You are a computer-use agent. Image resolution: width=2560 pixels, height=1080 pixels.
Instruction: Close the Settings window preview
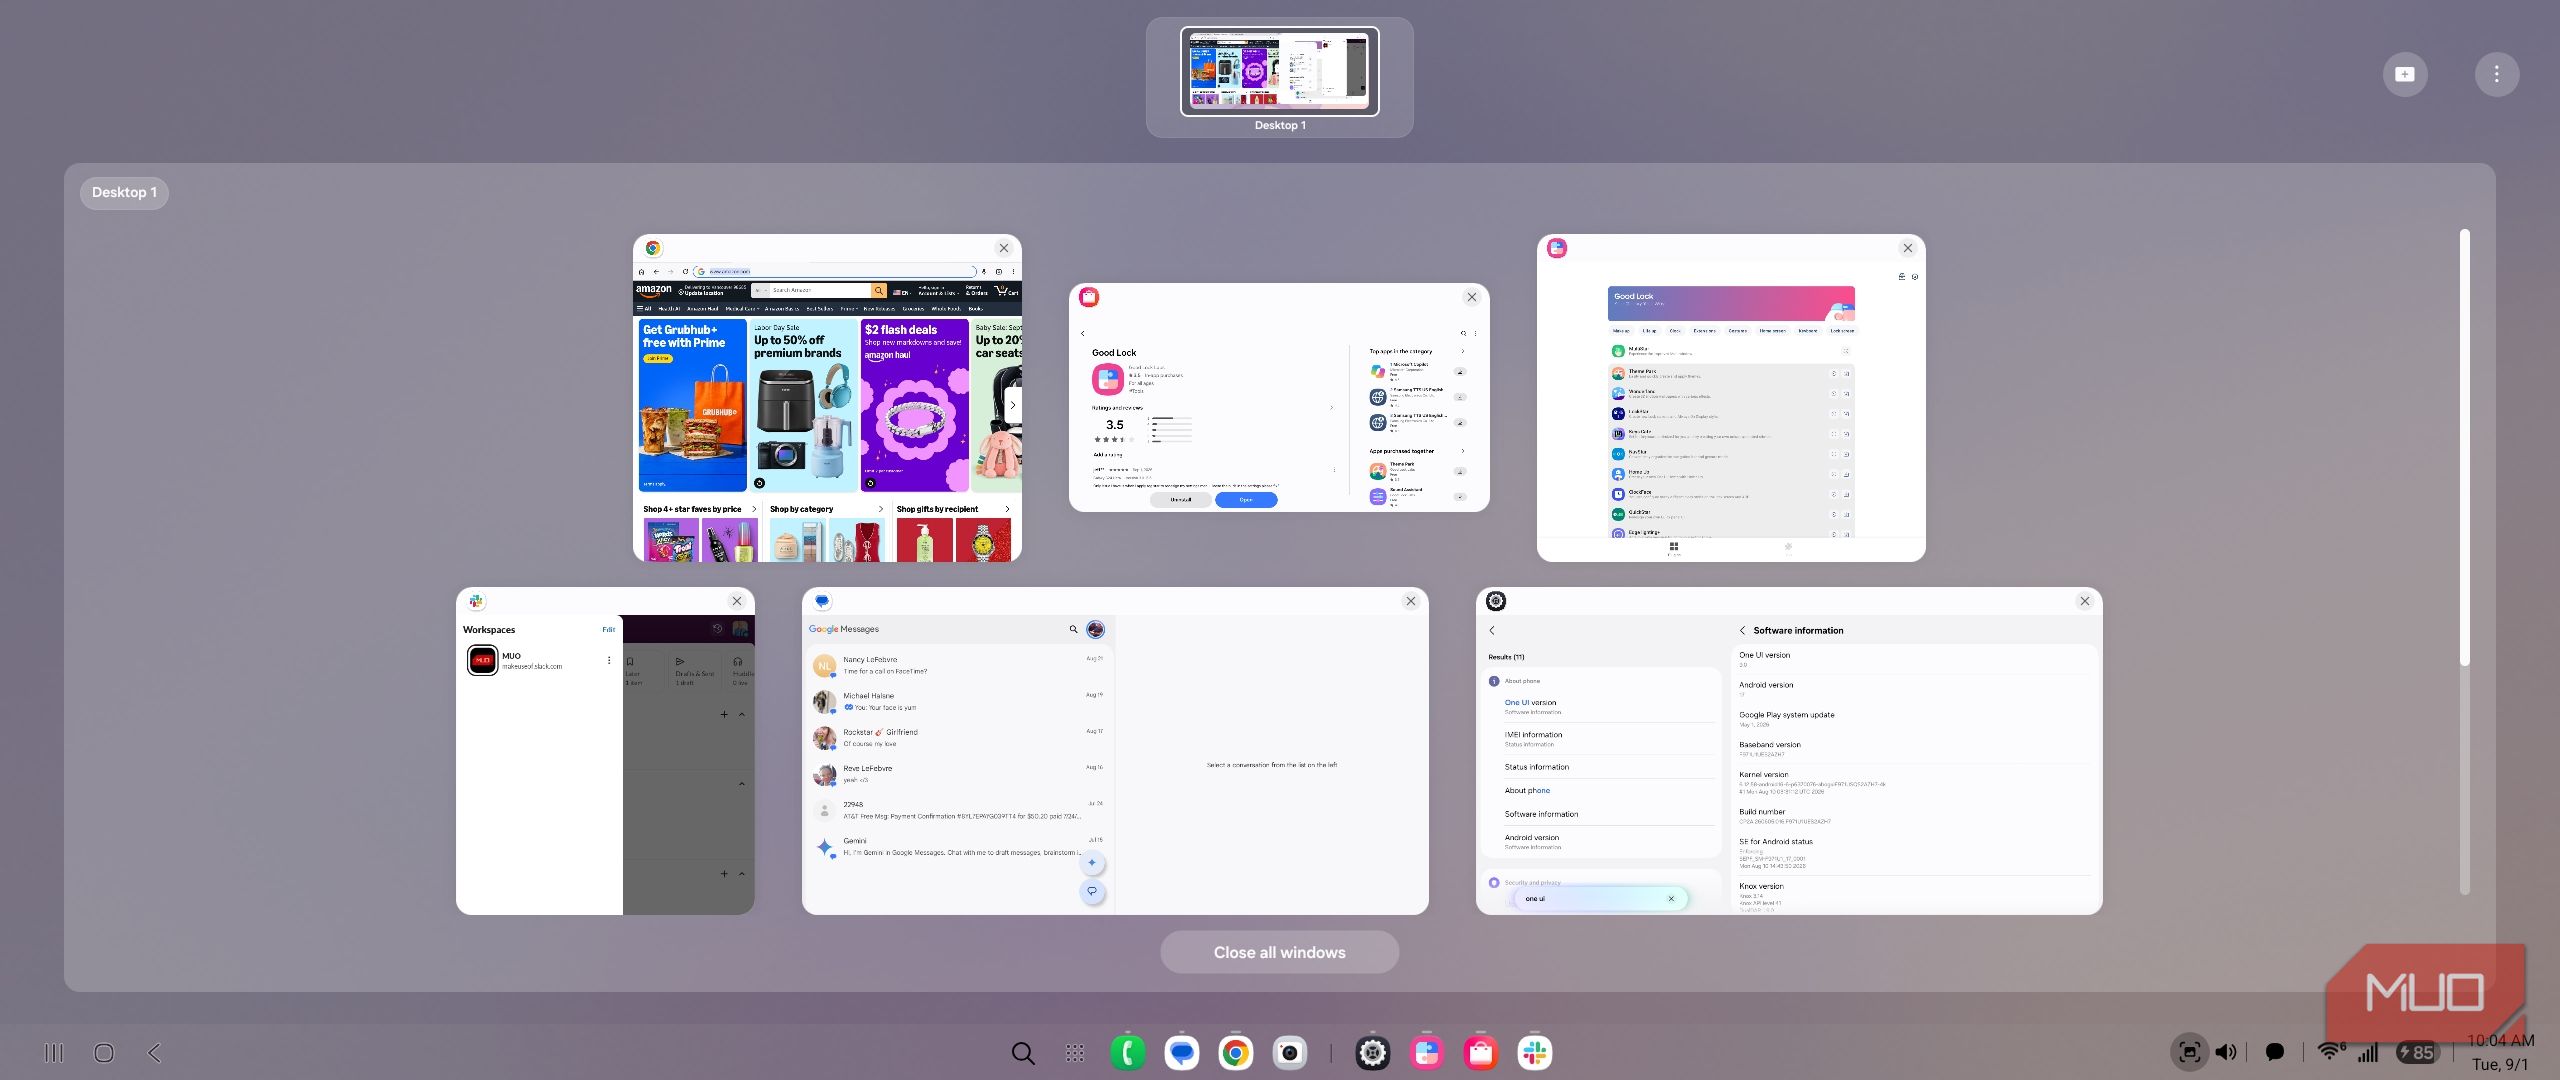pos(2085,601)
